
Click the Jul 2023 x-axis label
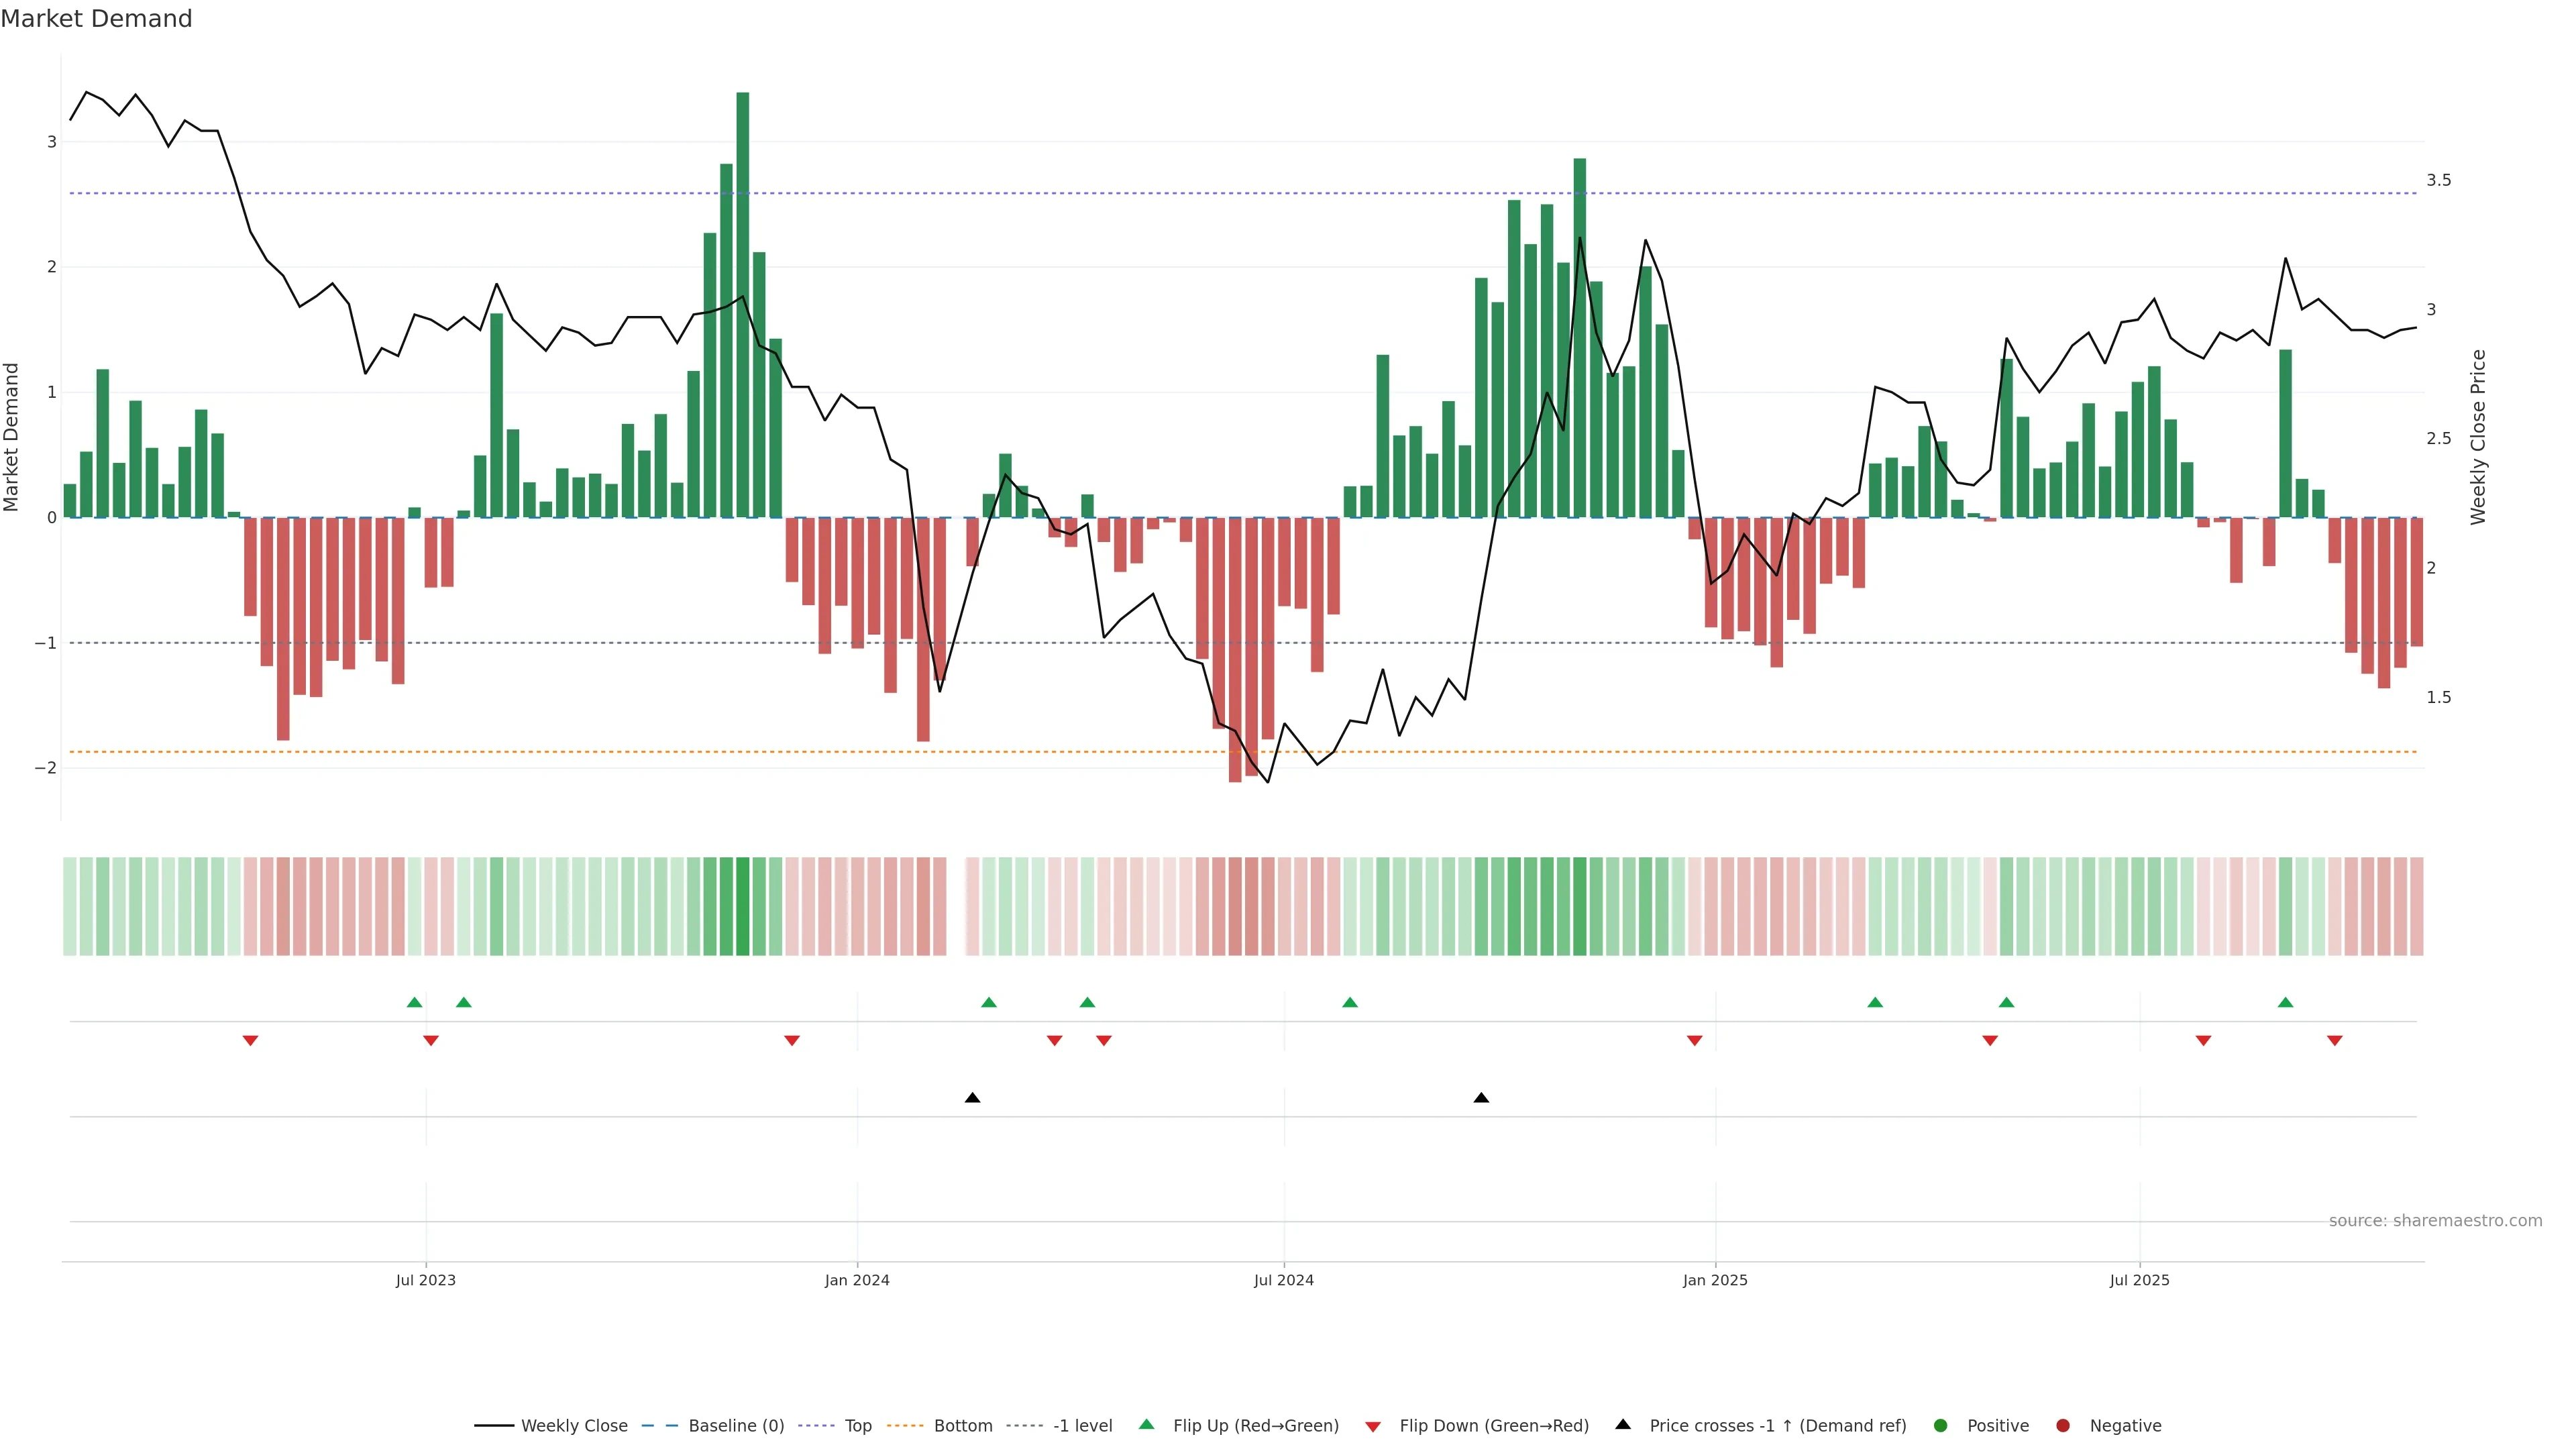pos(425,1280)
